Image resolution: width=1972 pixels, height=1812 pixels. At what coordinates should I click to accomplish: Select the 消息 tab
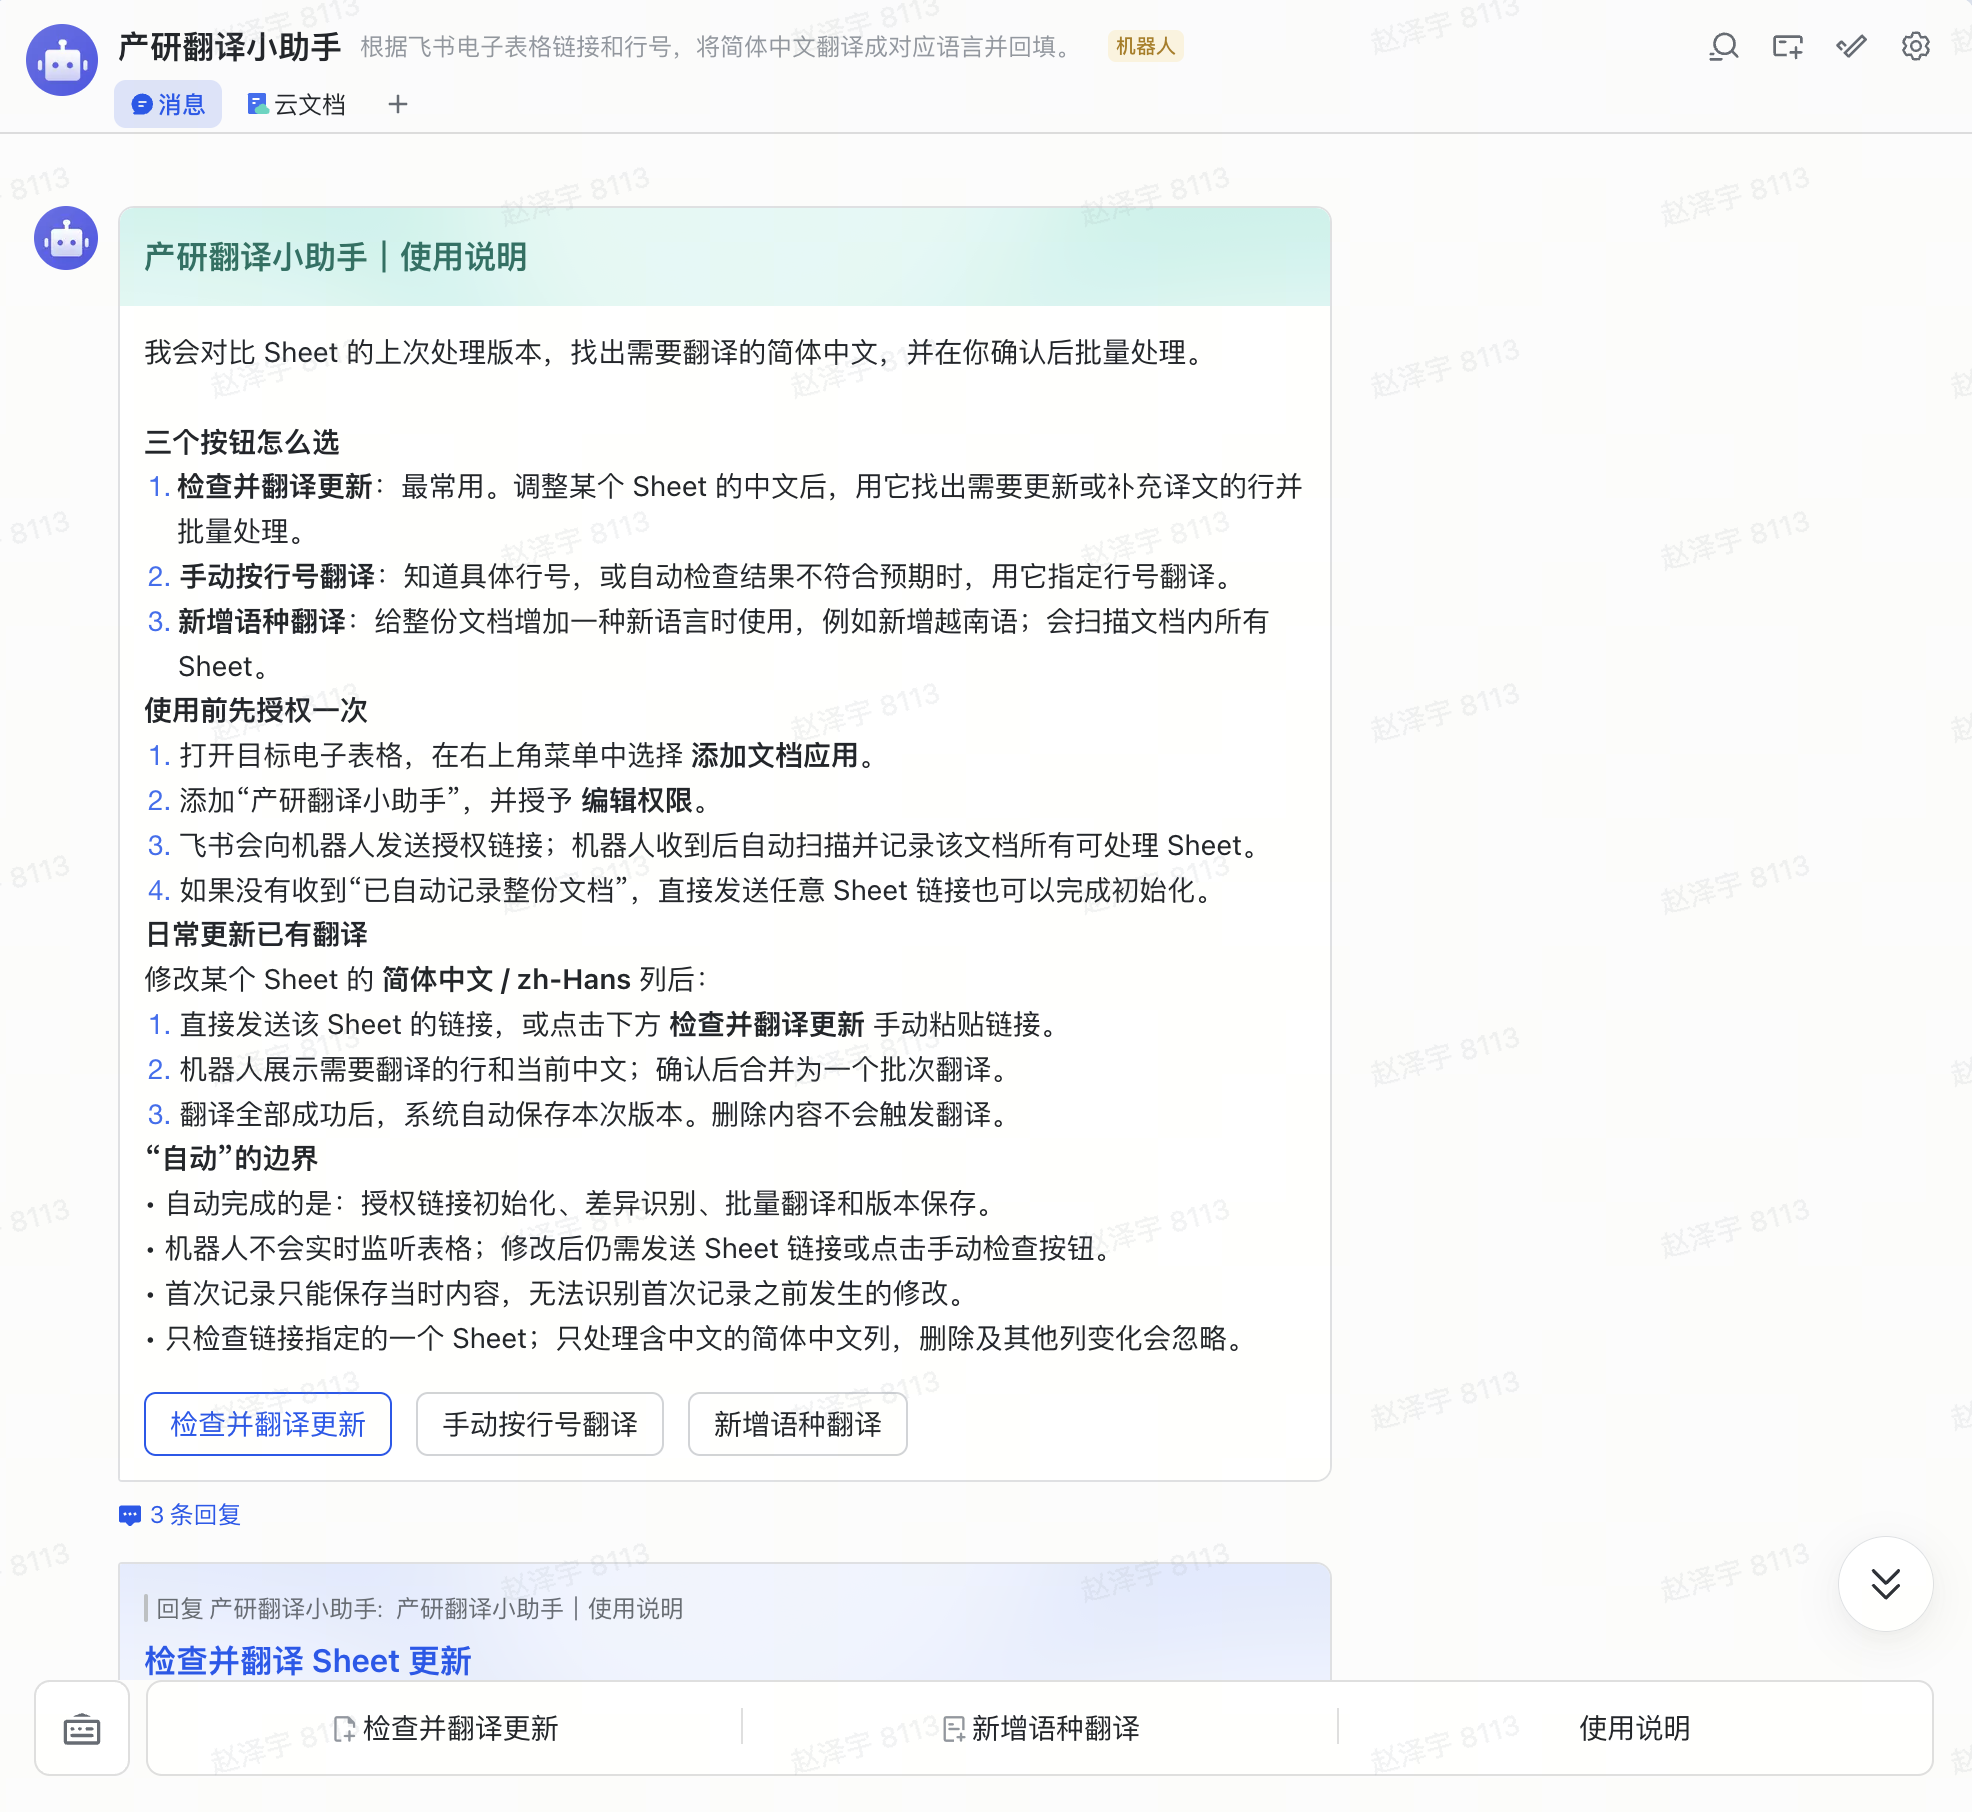[x=168, y=104]
